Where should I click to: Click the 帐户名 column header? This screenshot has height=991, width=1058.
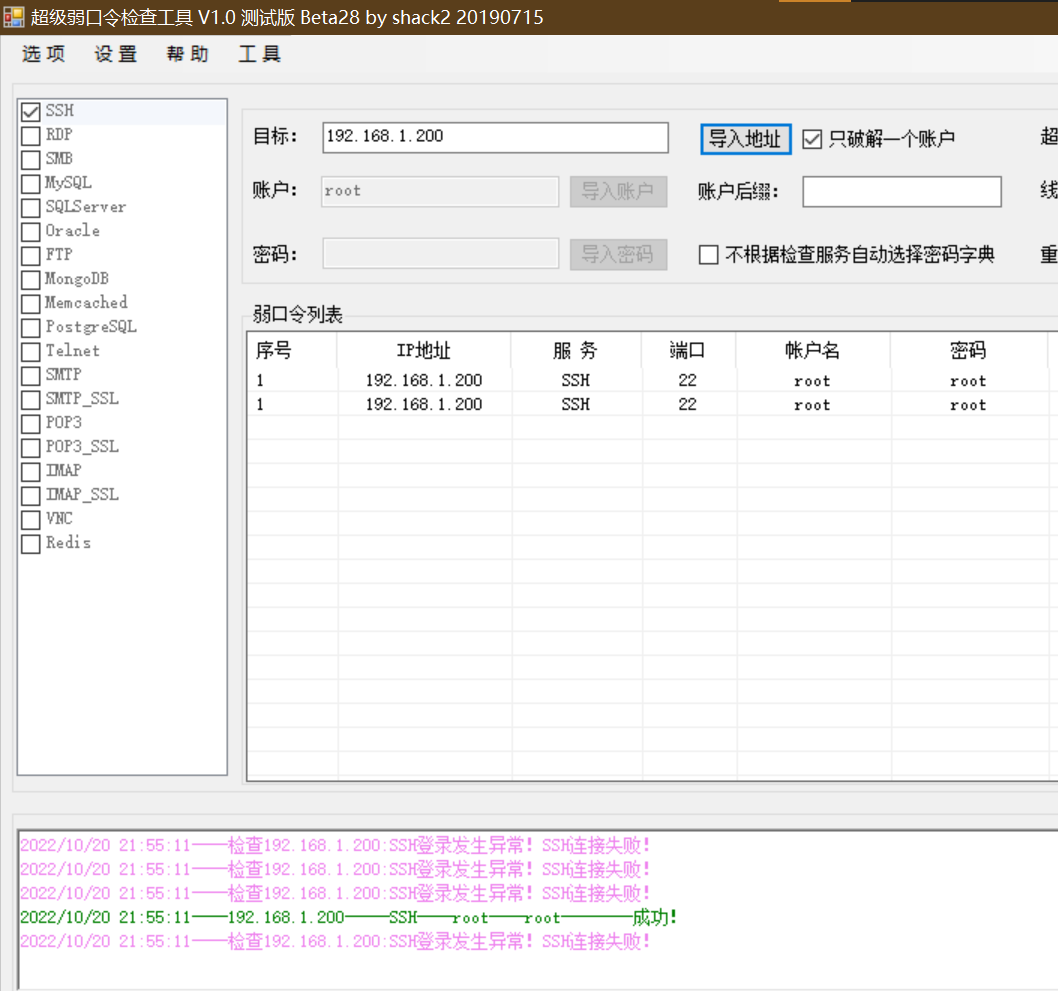pos(813,350)
